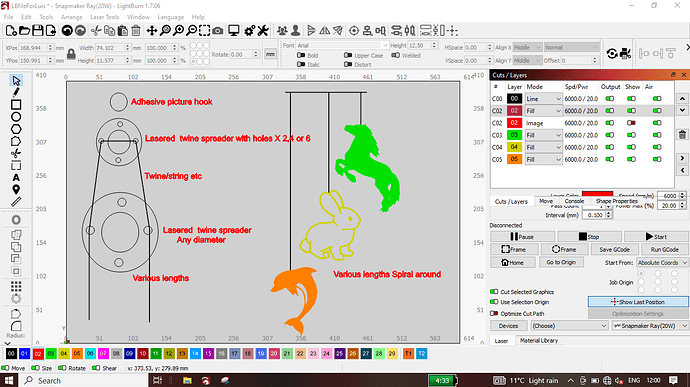Click the Windows taskbar Search box

84,380
